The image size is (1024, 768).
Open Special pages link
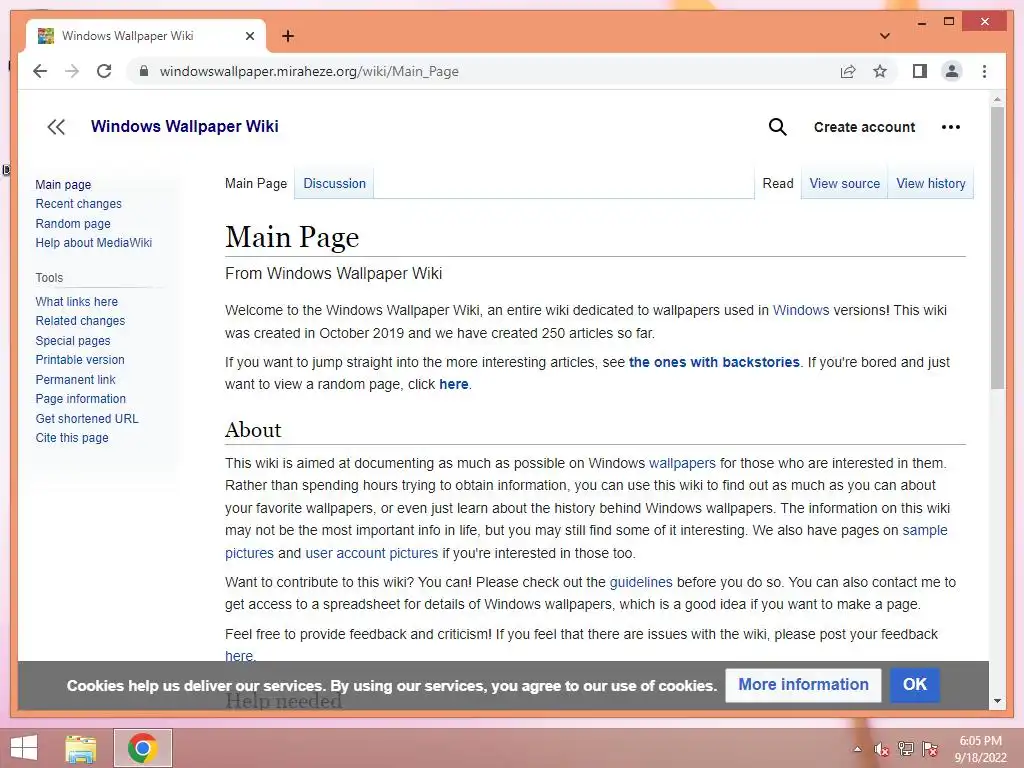pos(73,340)
